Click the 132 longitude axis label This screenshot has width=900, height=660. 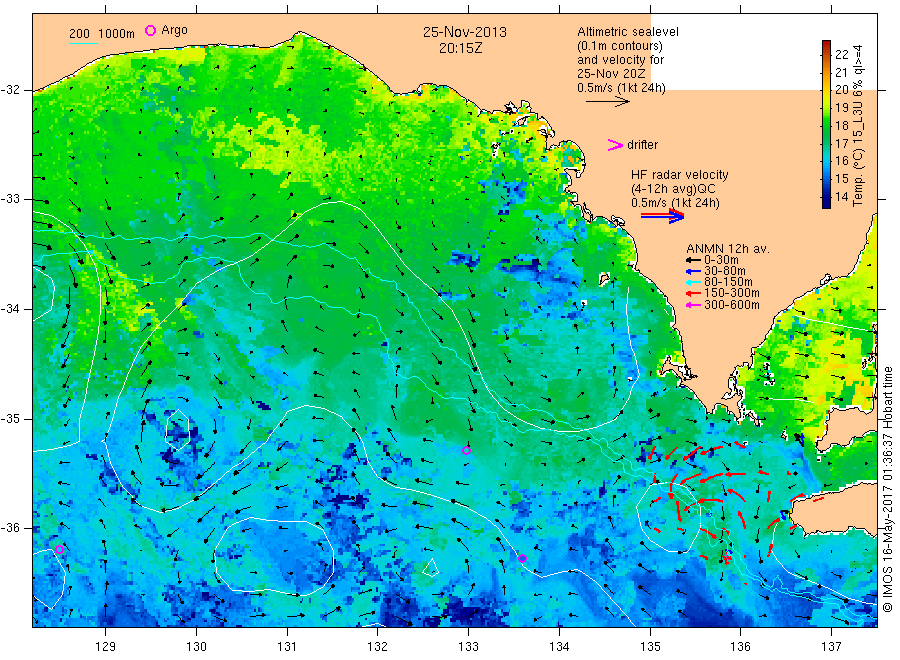[x=378, y=647]
